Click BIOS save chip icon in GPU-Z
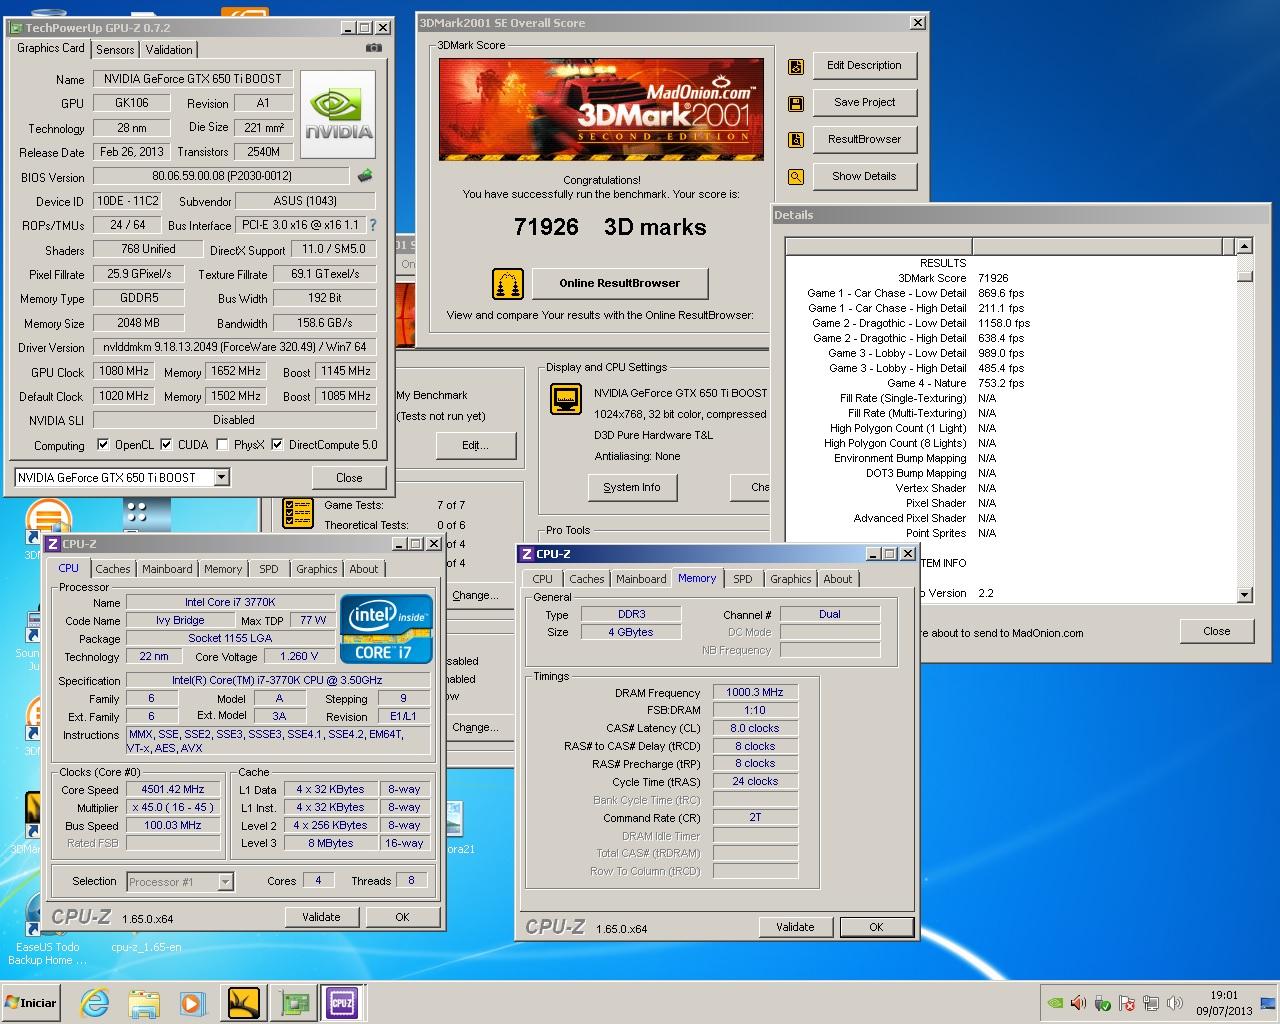 (x=365, y=176)
